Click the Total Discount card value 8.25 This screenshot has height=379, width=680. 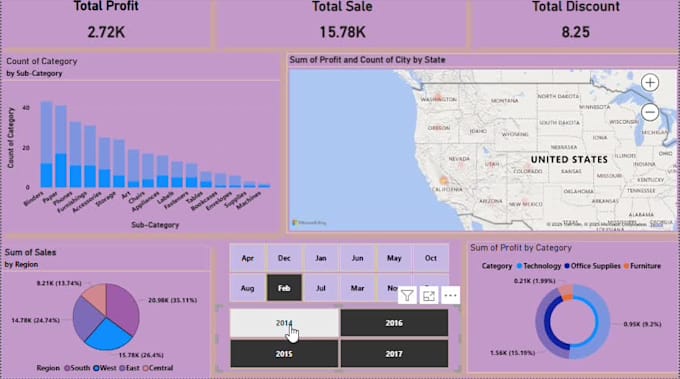pyautogui.click(x=575, y=32)
